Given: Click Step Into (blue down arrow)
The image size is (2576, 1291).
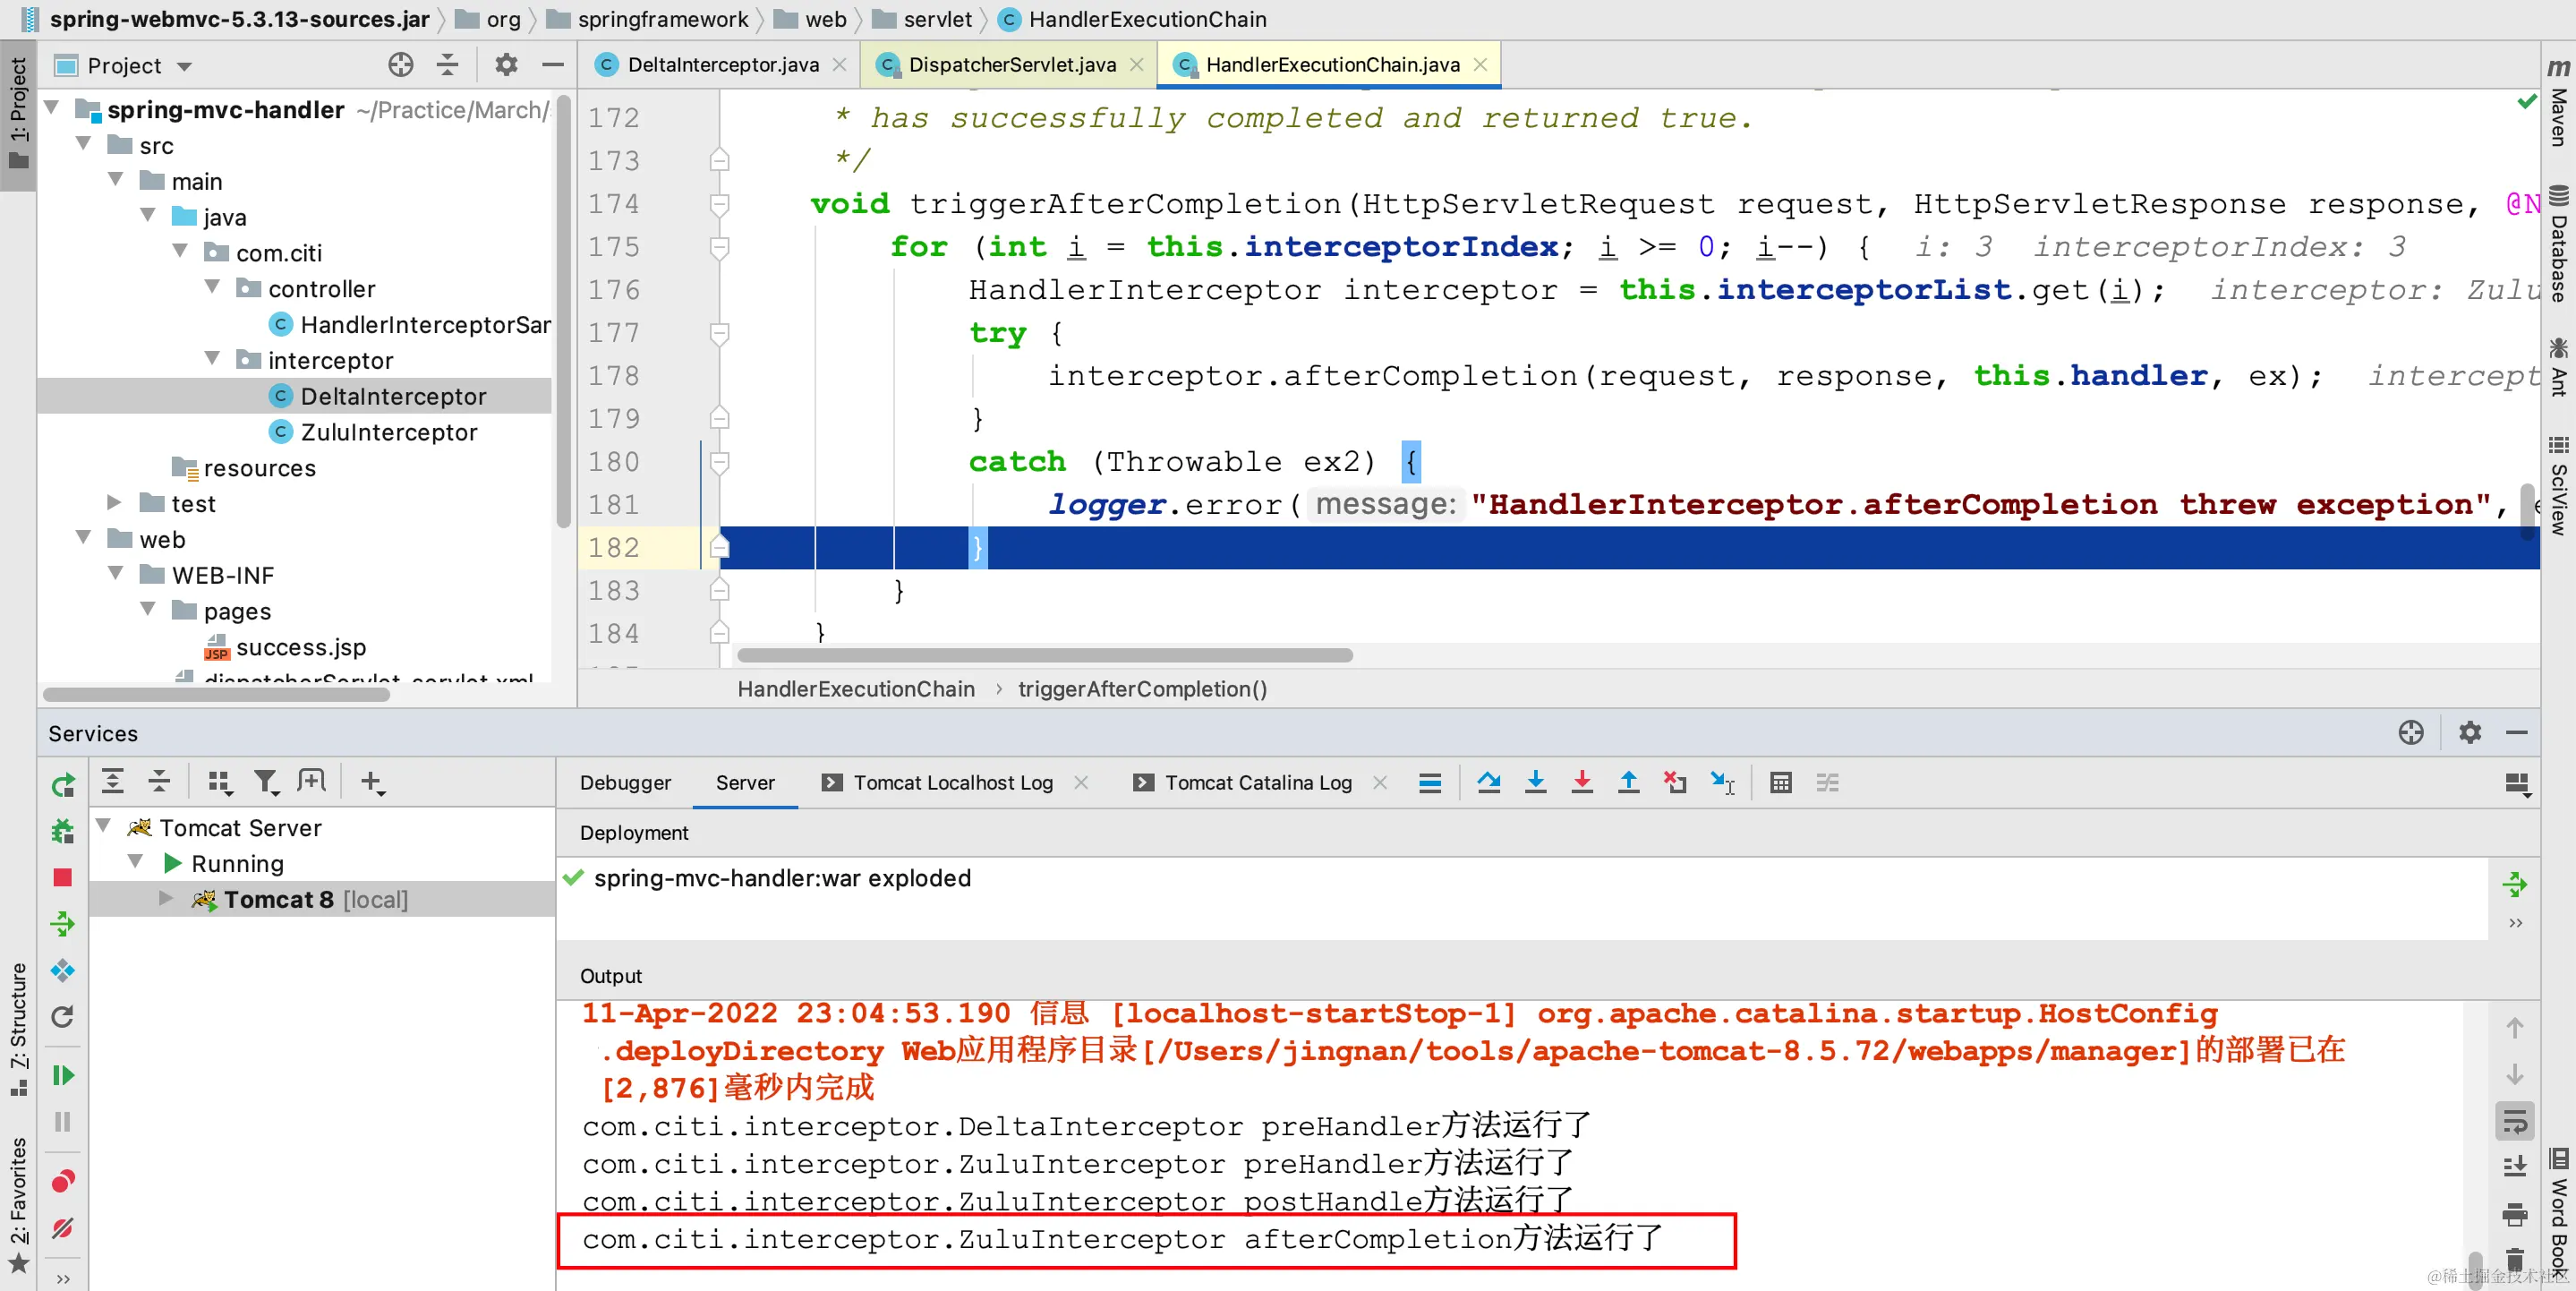Looking at the screenshot, I should click(1535, 783).
